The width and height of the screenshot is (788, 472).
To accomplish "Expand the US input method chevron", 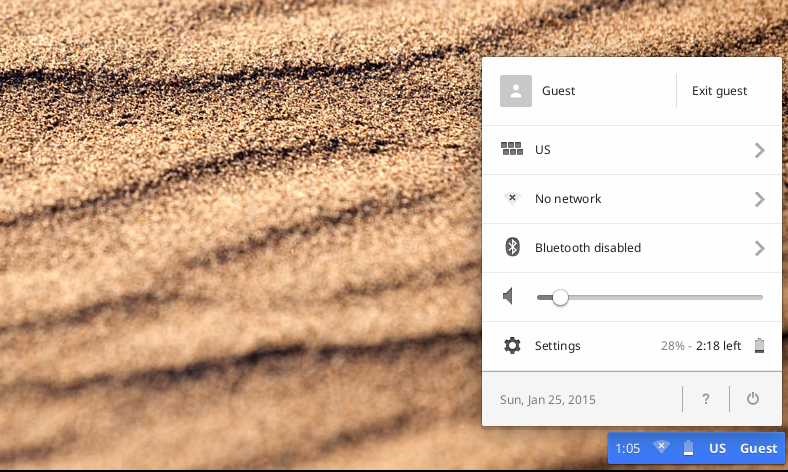I will [759, 150].
